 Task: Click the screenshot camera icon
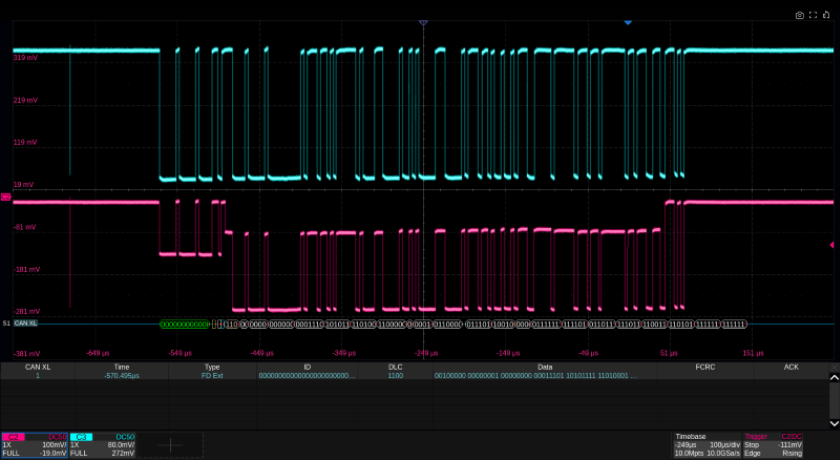point(799,15)
